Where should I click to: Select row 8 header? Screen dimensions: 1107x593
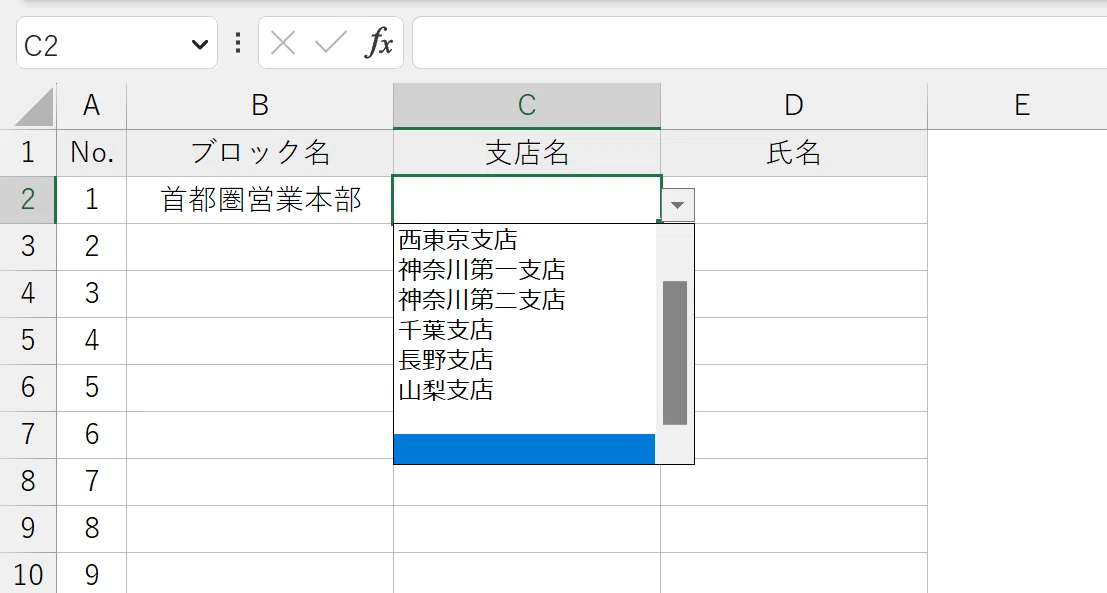28,481
